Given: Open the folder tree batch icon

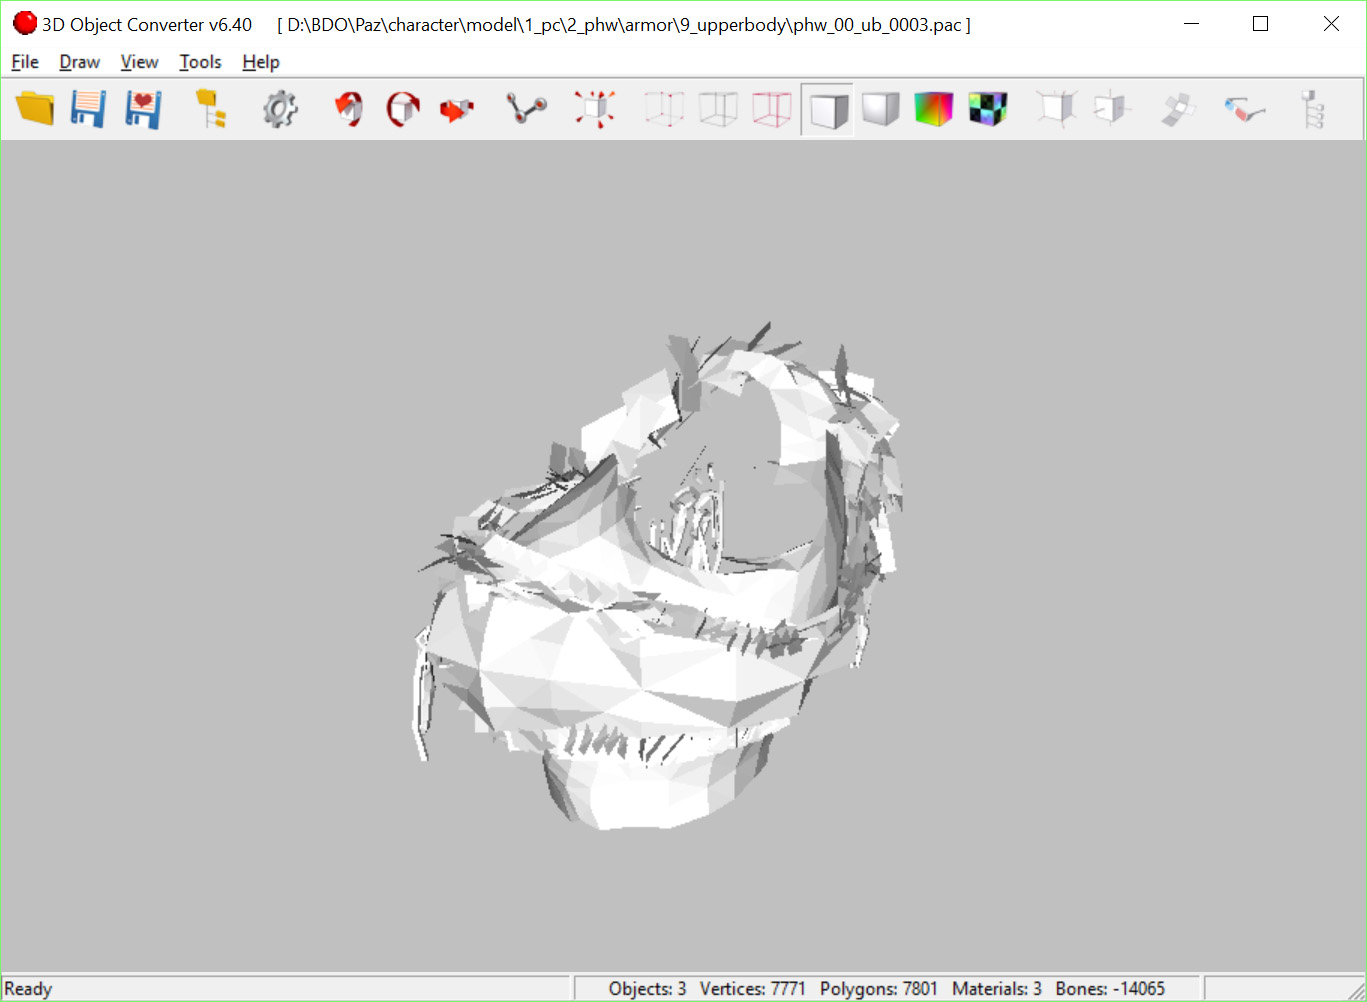Looking at the screenshot, I should (210, 108).
